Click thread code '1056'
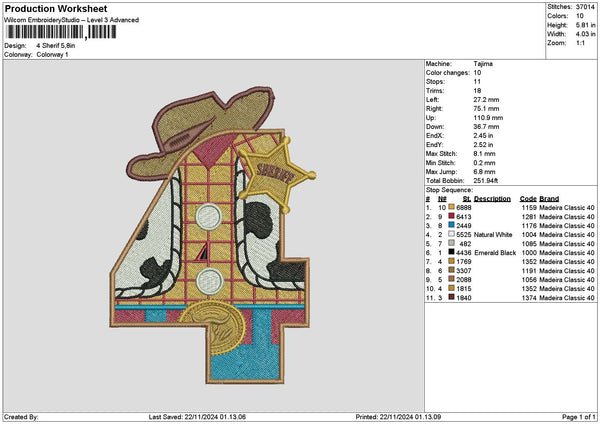600x424 pixels. pos(529,280)
